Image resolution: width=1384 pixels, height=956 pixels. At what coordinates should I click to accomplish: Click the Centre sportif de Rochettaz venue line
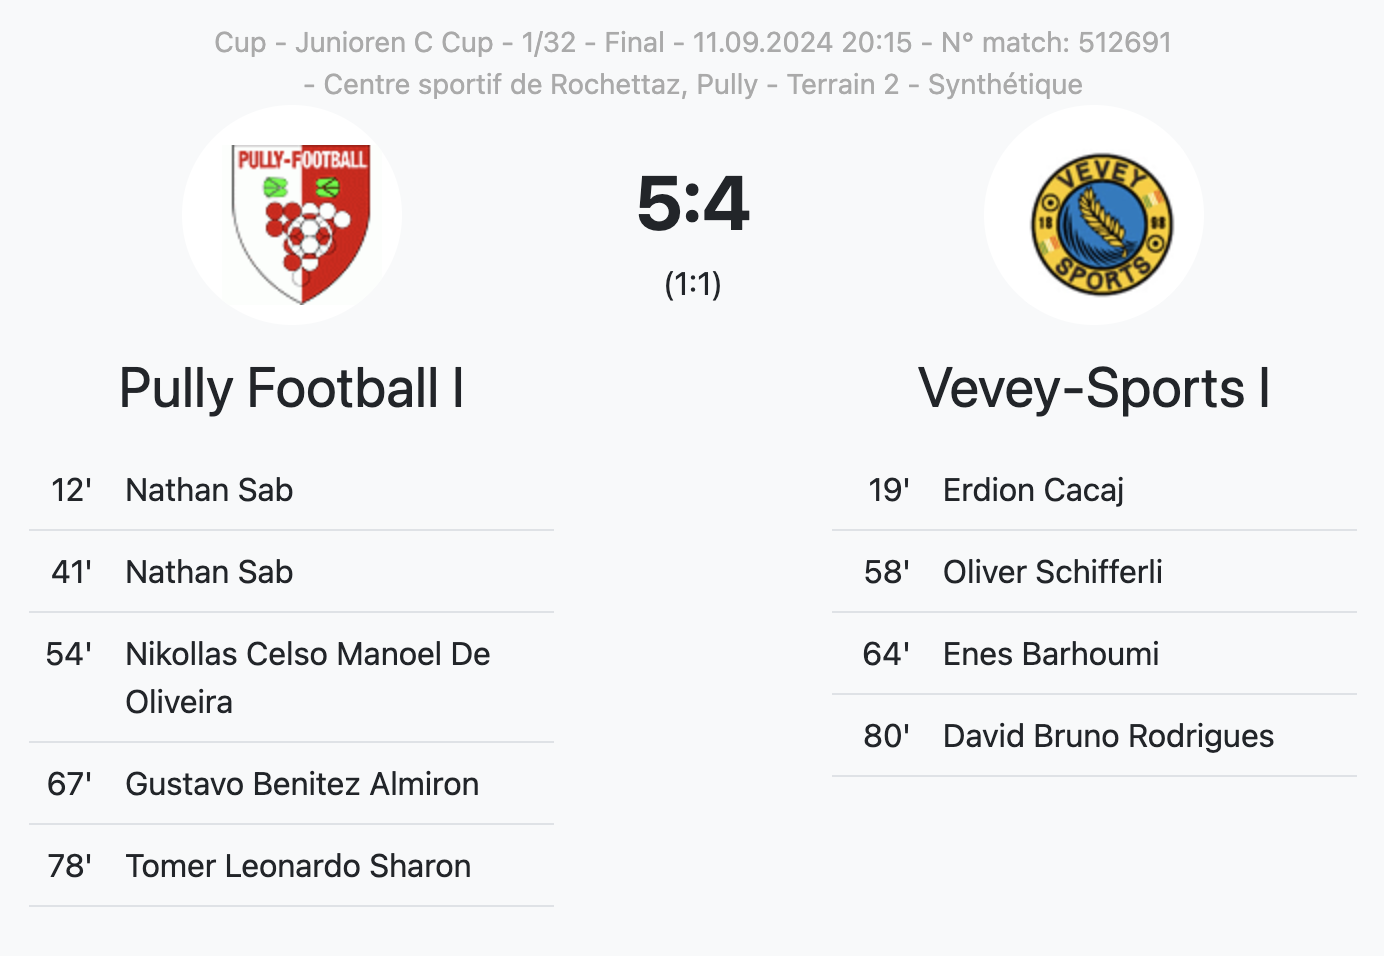point(693,84)
